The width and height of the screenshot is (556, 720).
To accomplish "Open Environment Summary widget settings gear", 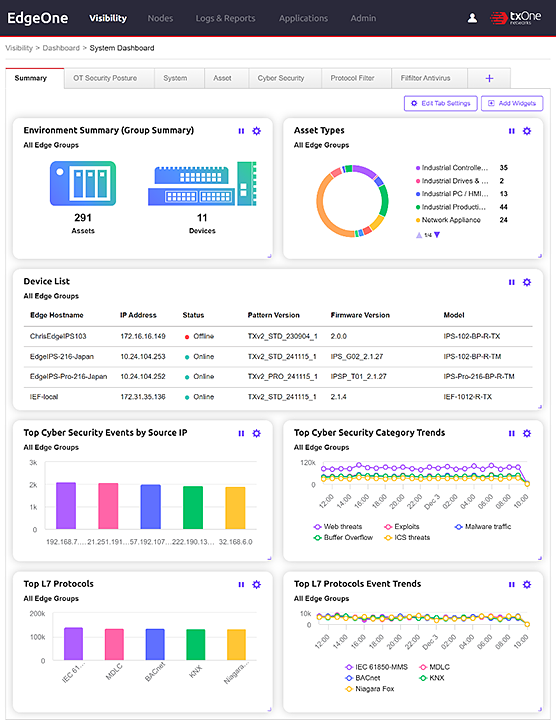I will click(x=257, y=131).
